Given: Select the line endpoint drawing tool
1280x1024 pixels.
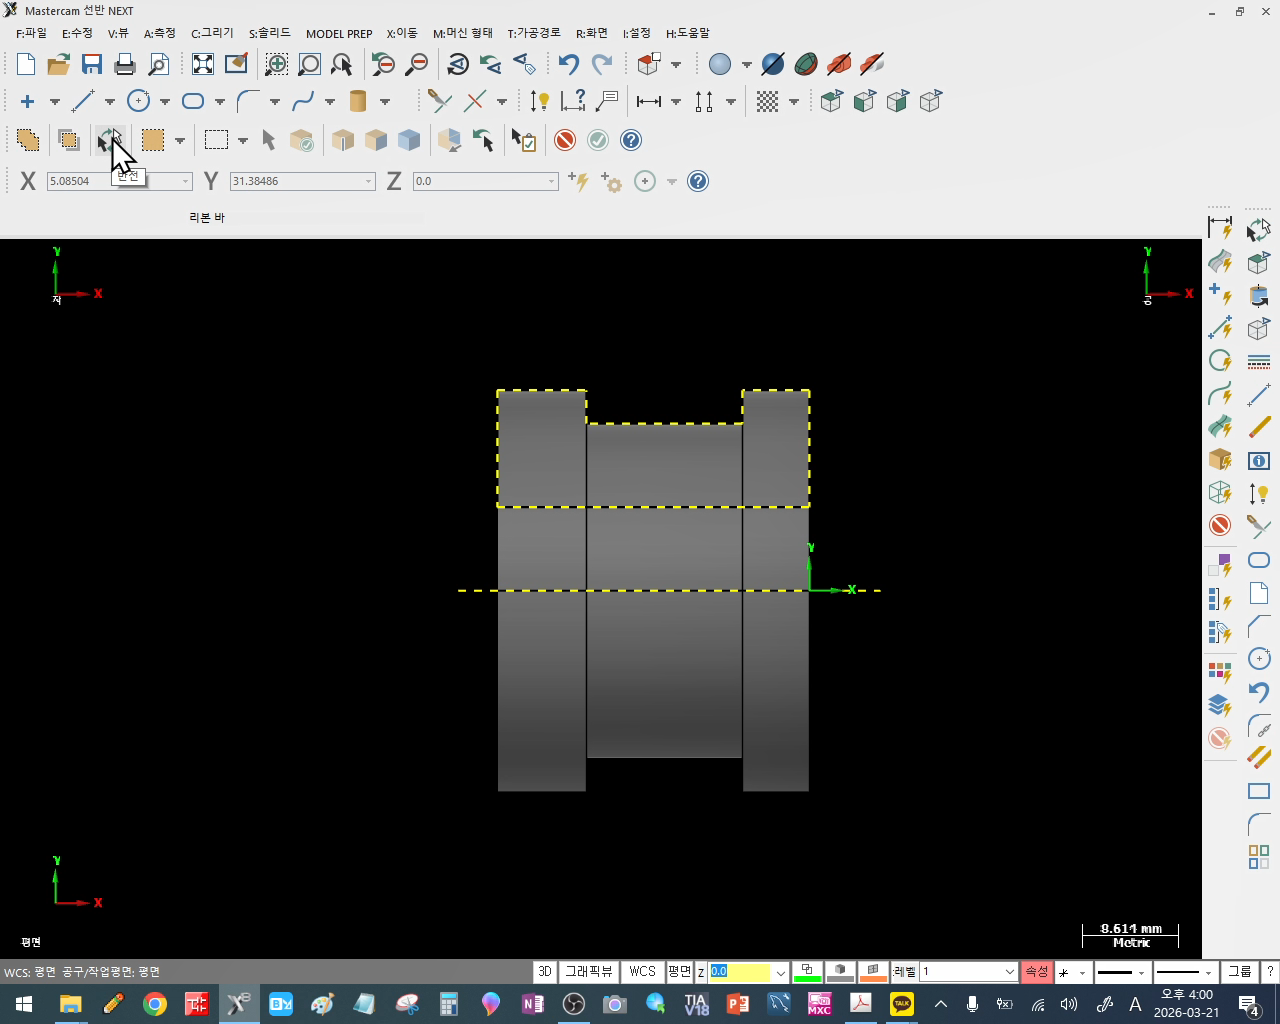Looking at the screenshot, I should 82,101.
